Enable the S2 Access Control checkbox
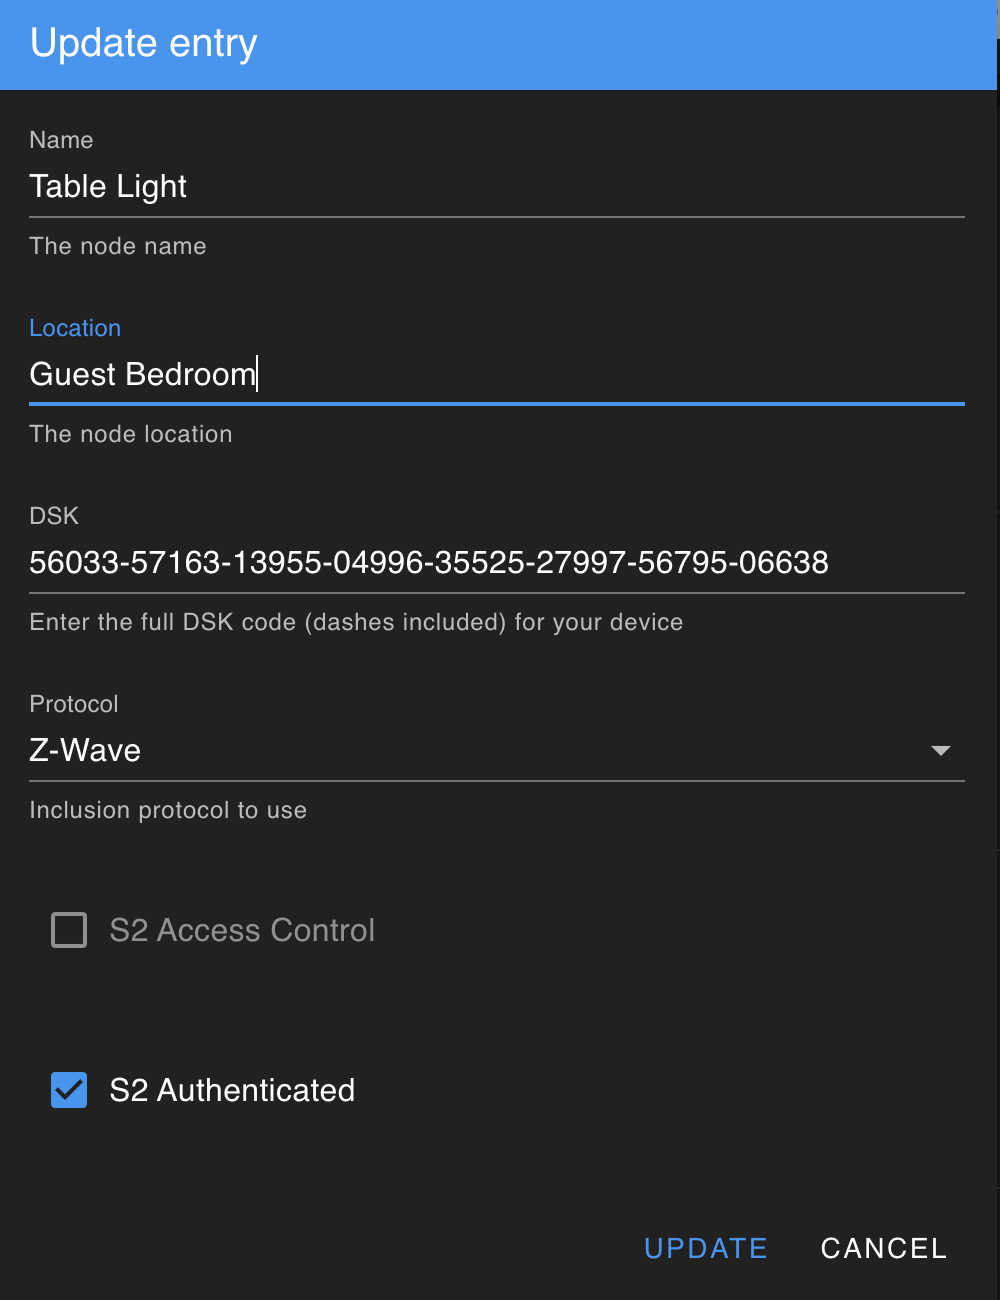1000x1300 pixels. tap(69, 930)
